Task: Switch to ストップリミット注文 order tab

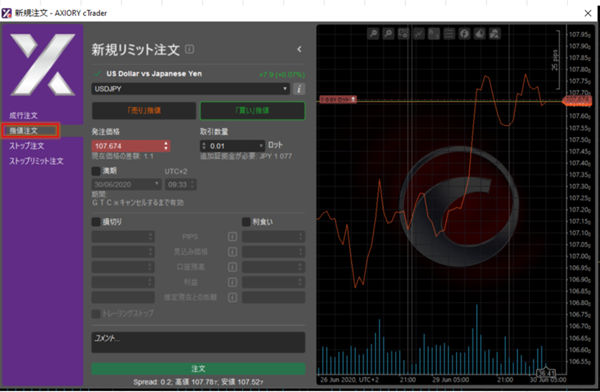Action: [x=36, y=161]
